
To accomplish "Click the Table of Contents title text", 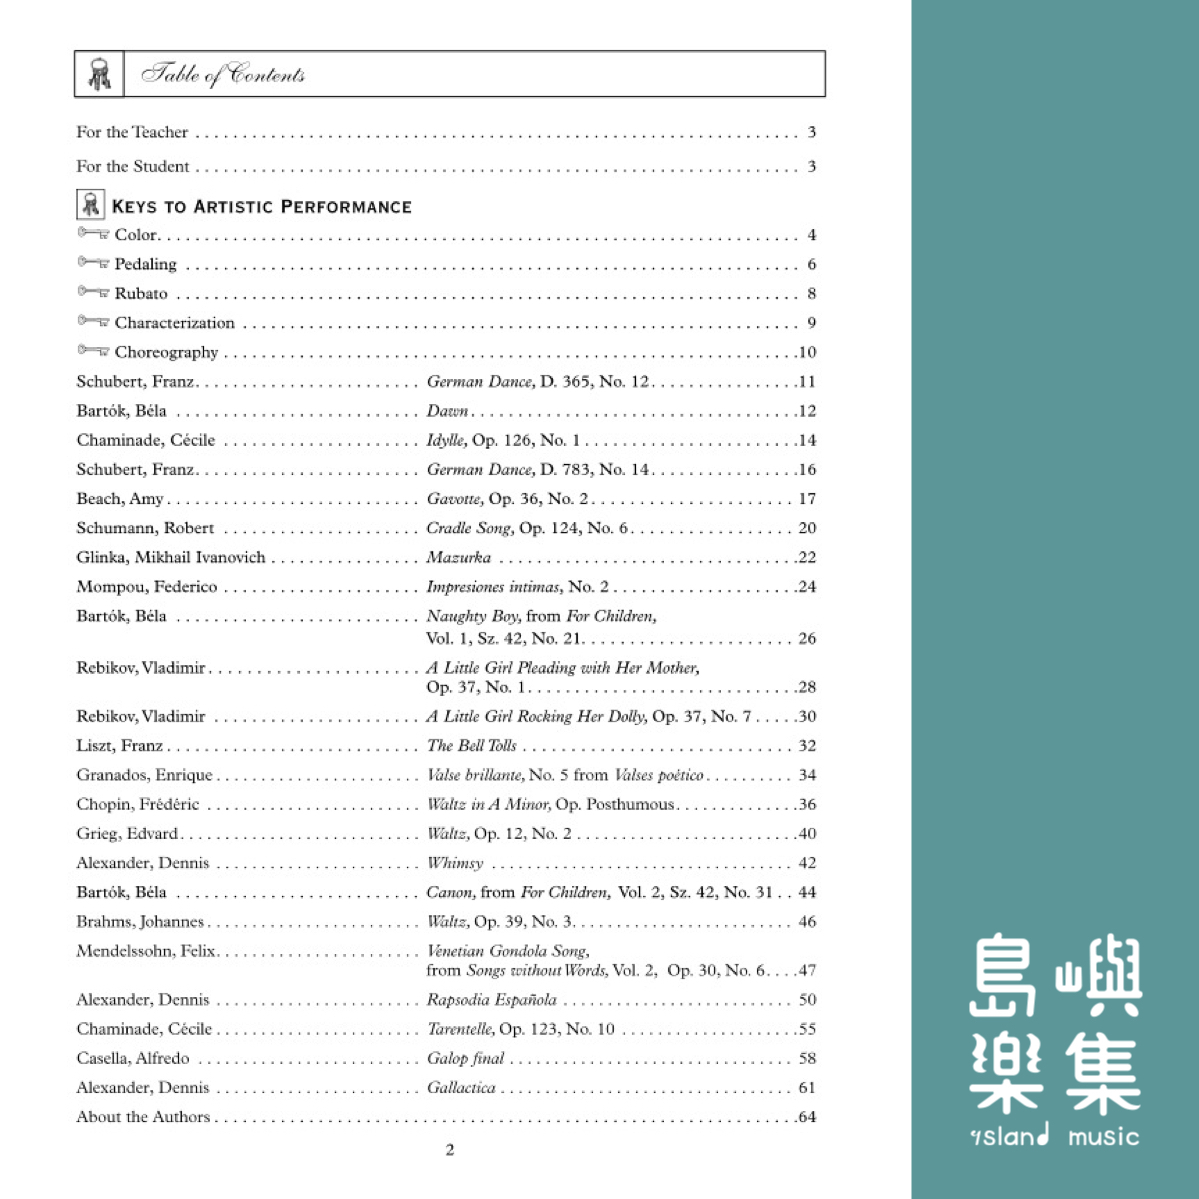I will pyautogui.click(x=223, y=75).
